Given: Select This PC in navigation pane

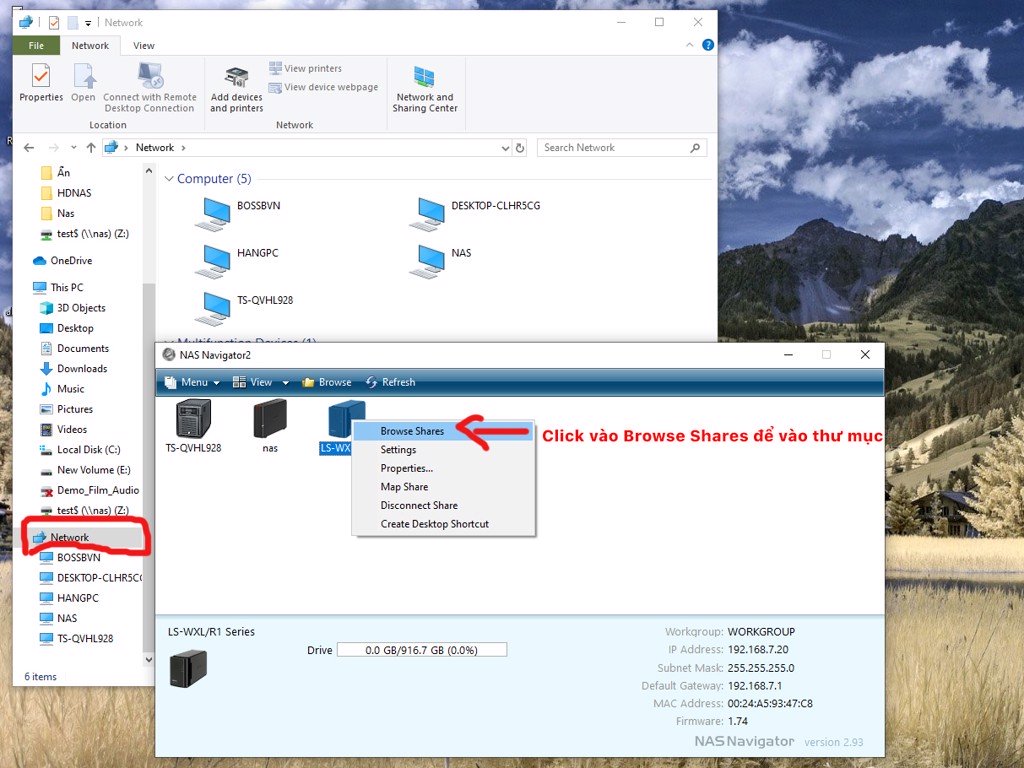Looking at the screenshot, I should [58, 287].
